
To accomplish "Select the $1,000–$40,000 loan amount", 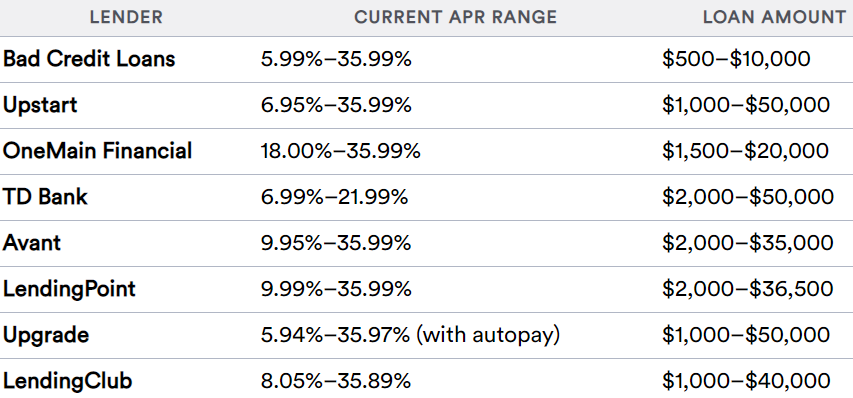I will (746, 381).
